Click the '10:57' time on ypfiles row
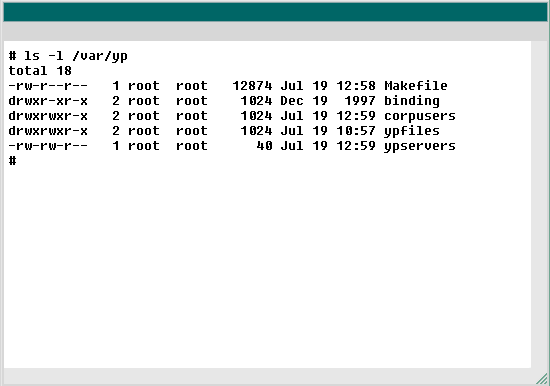Viewport: 550px width, 386px height. coord(356,131)
